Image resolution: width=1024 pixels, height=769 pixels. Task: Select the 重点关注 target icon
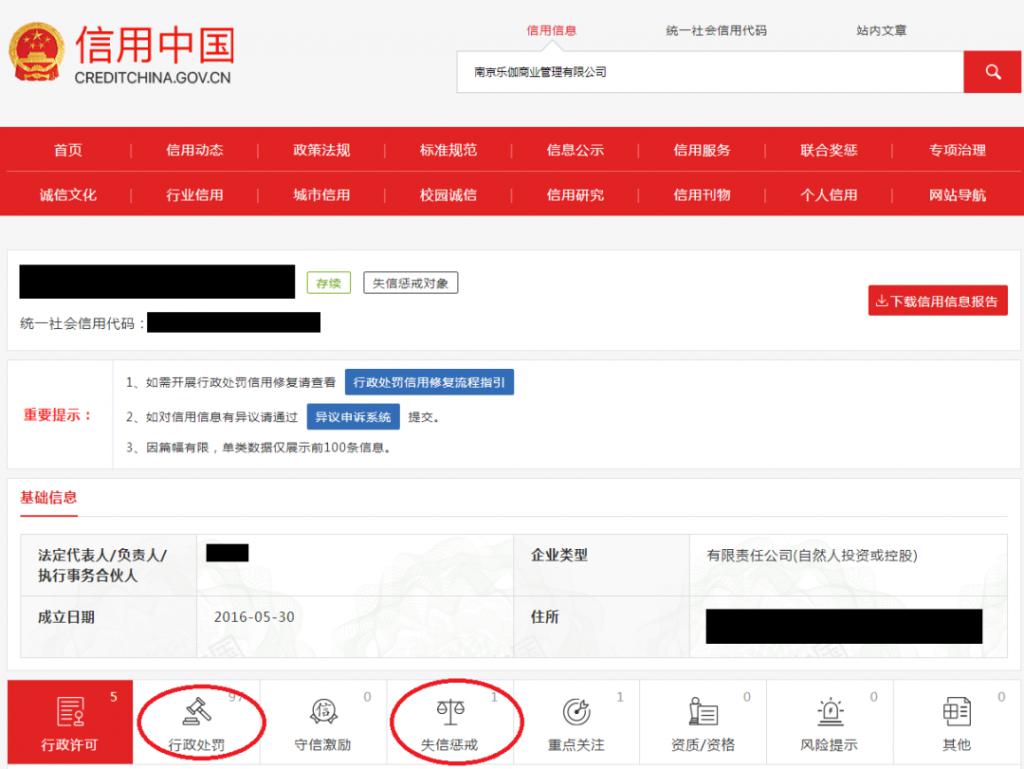(576, 712)
